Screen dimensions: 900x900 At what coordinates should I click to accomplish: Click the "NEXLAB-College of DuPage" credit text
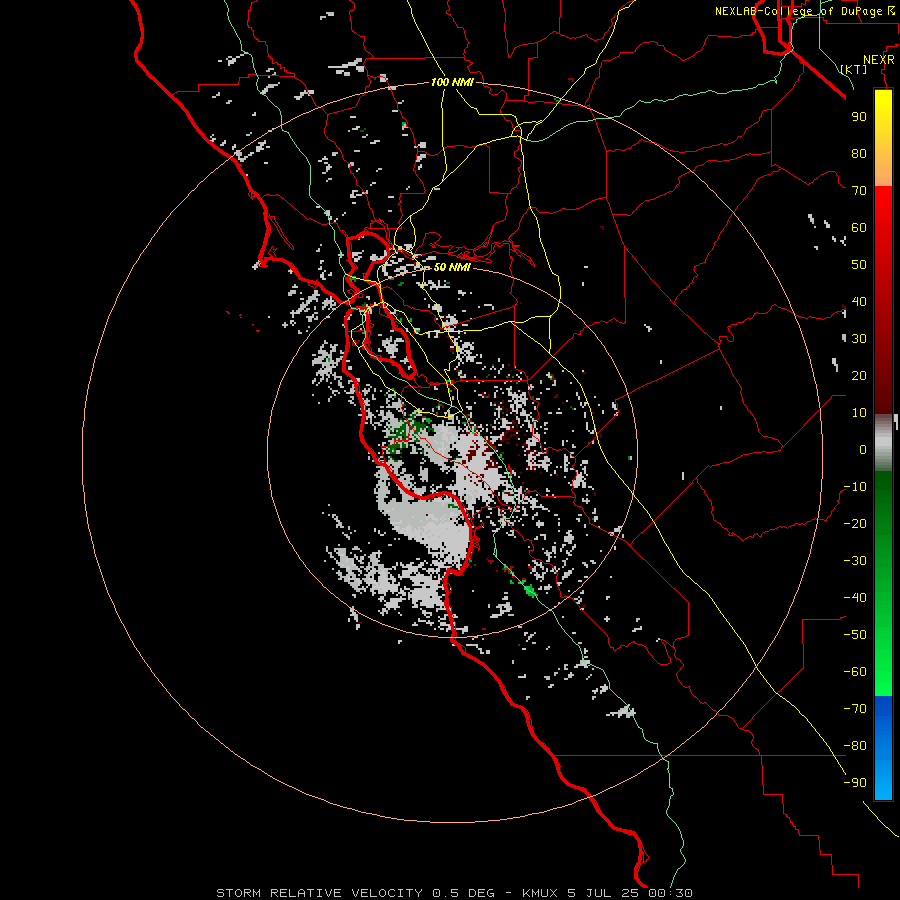[799, 11]
